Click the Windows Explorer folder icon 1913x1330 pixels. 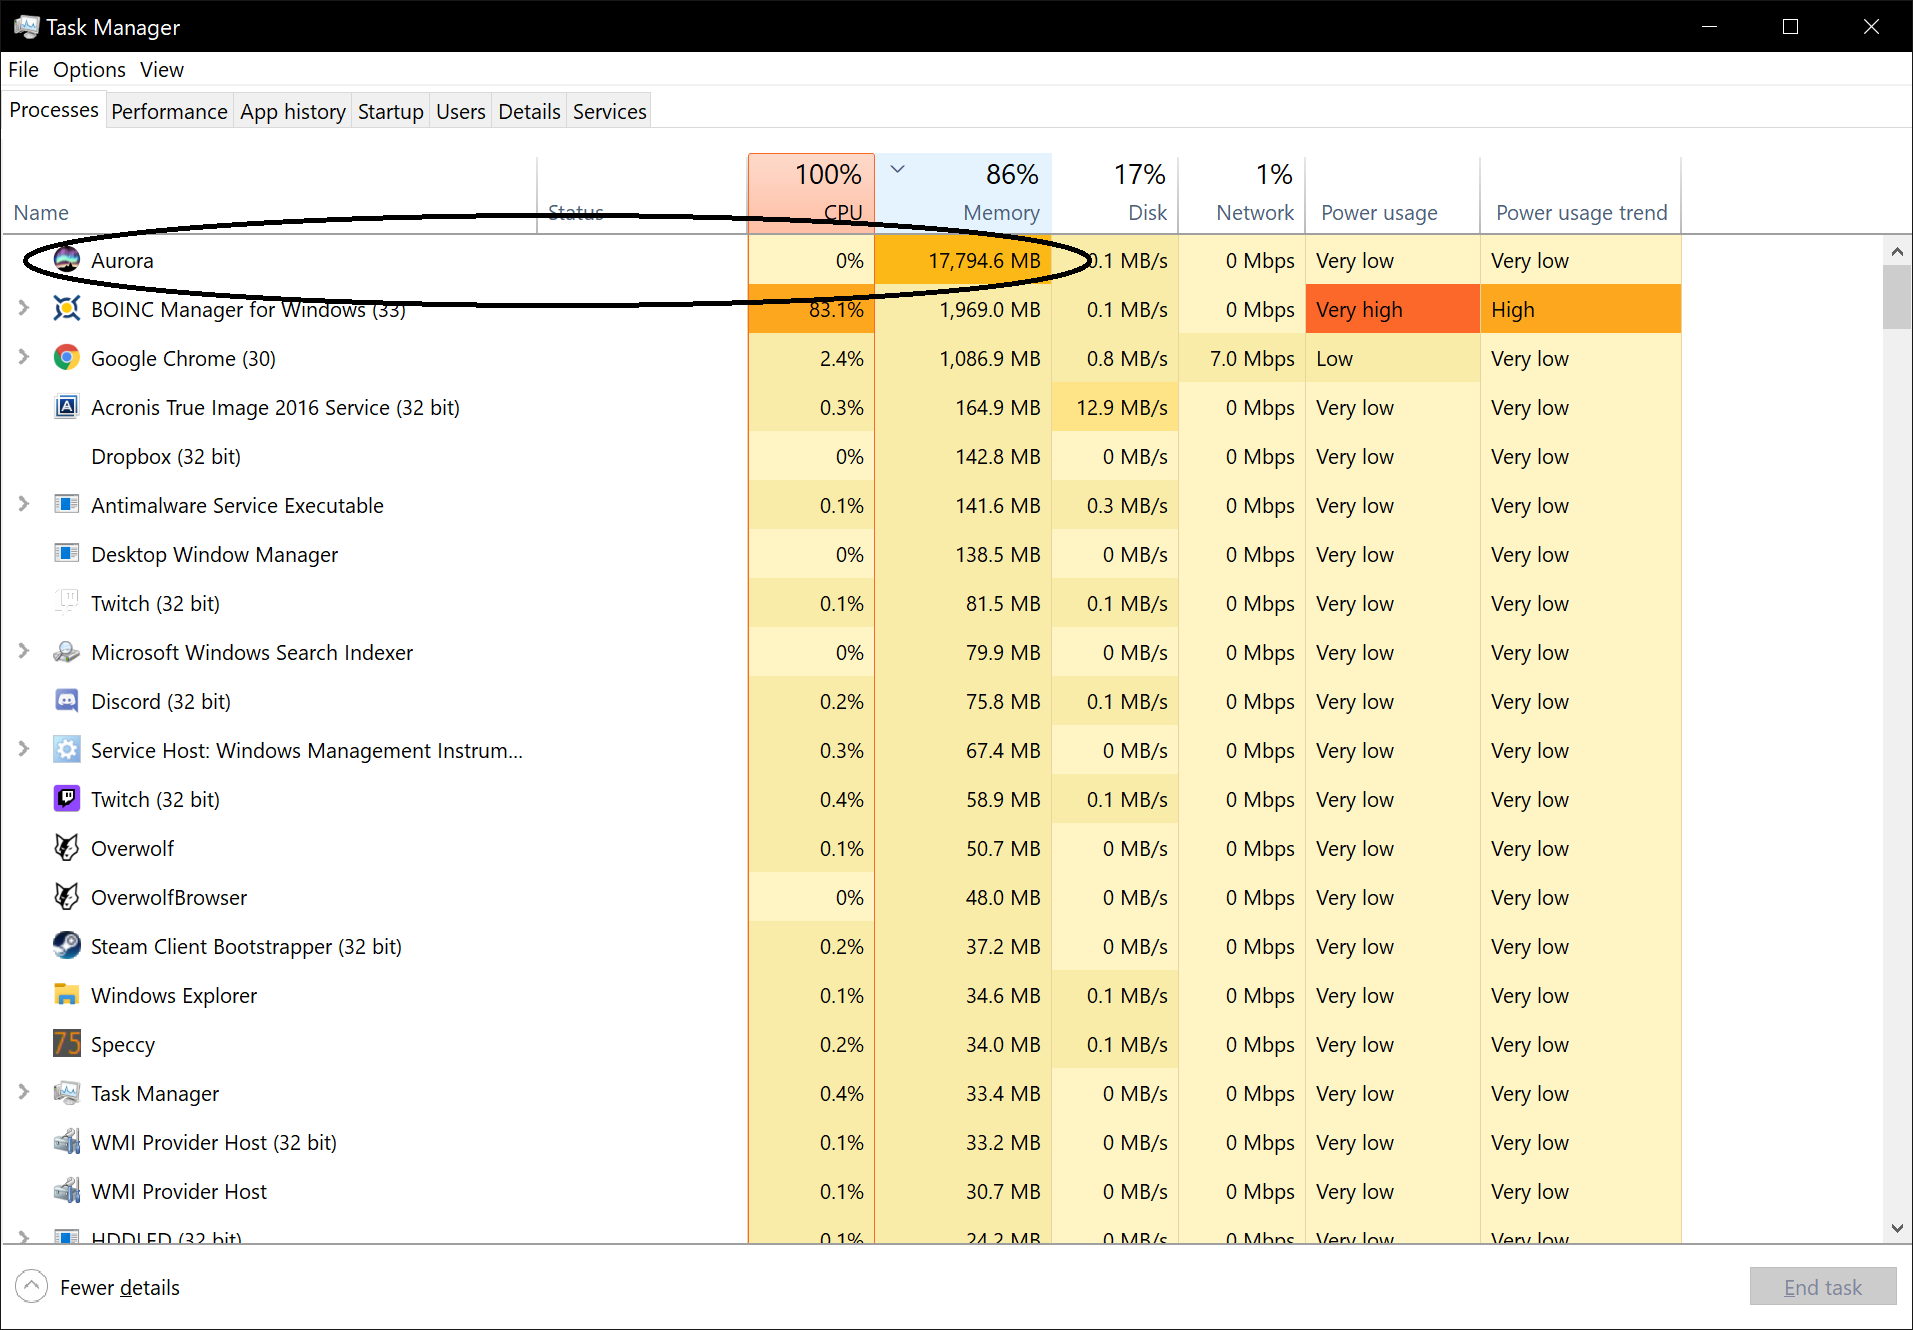click(67, 995)
